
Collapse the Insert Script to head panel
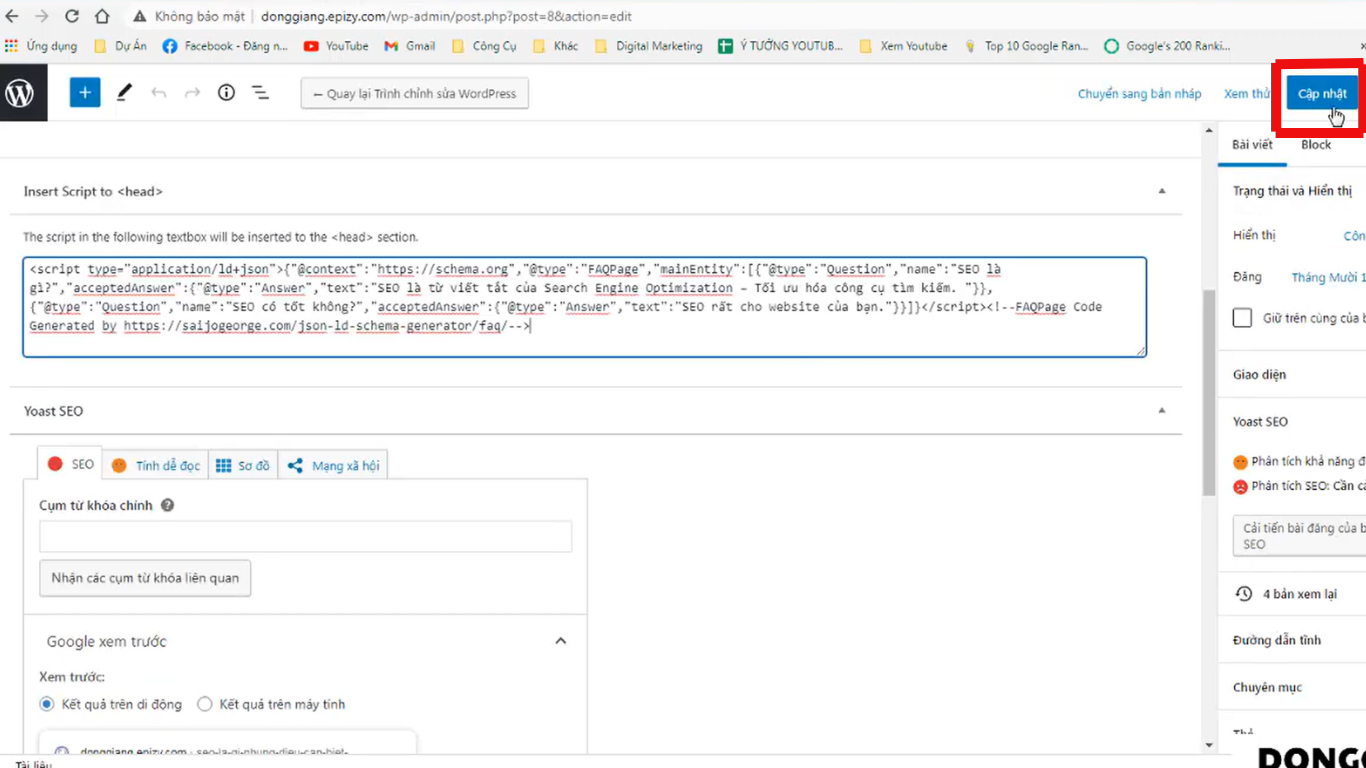click(1161, 191)
